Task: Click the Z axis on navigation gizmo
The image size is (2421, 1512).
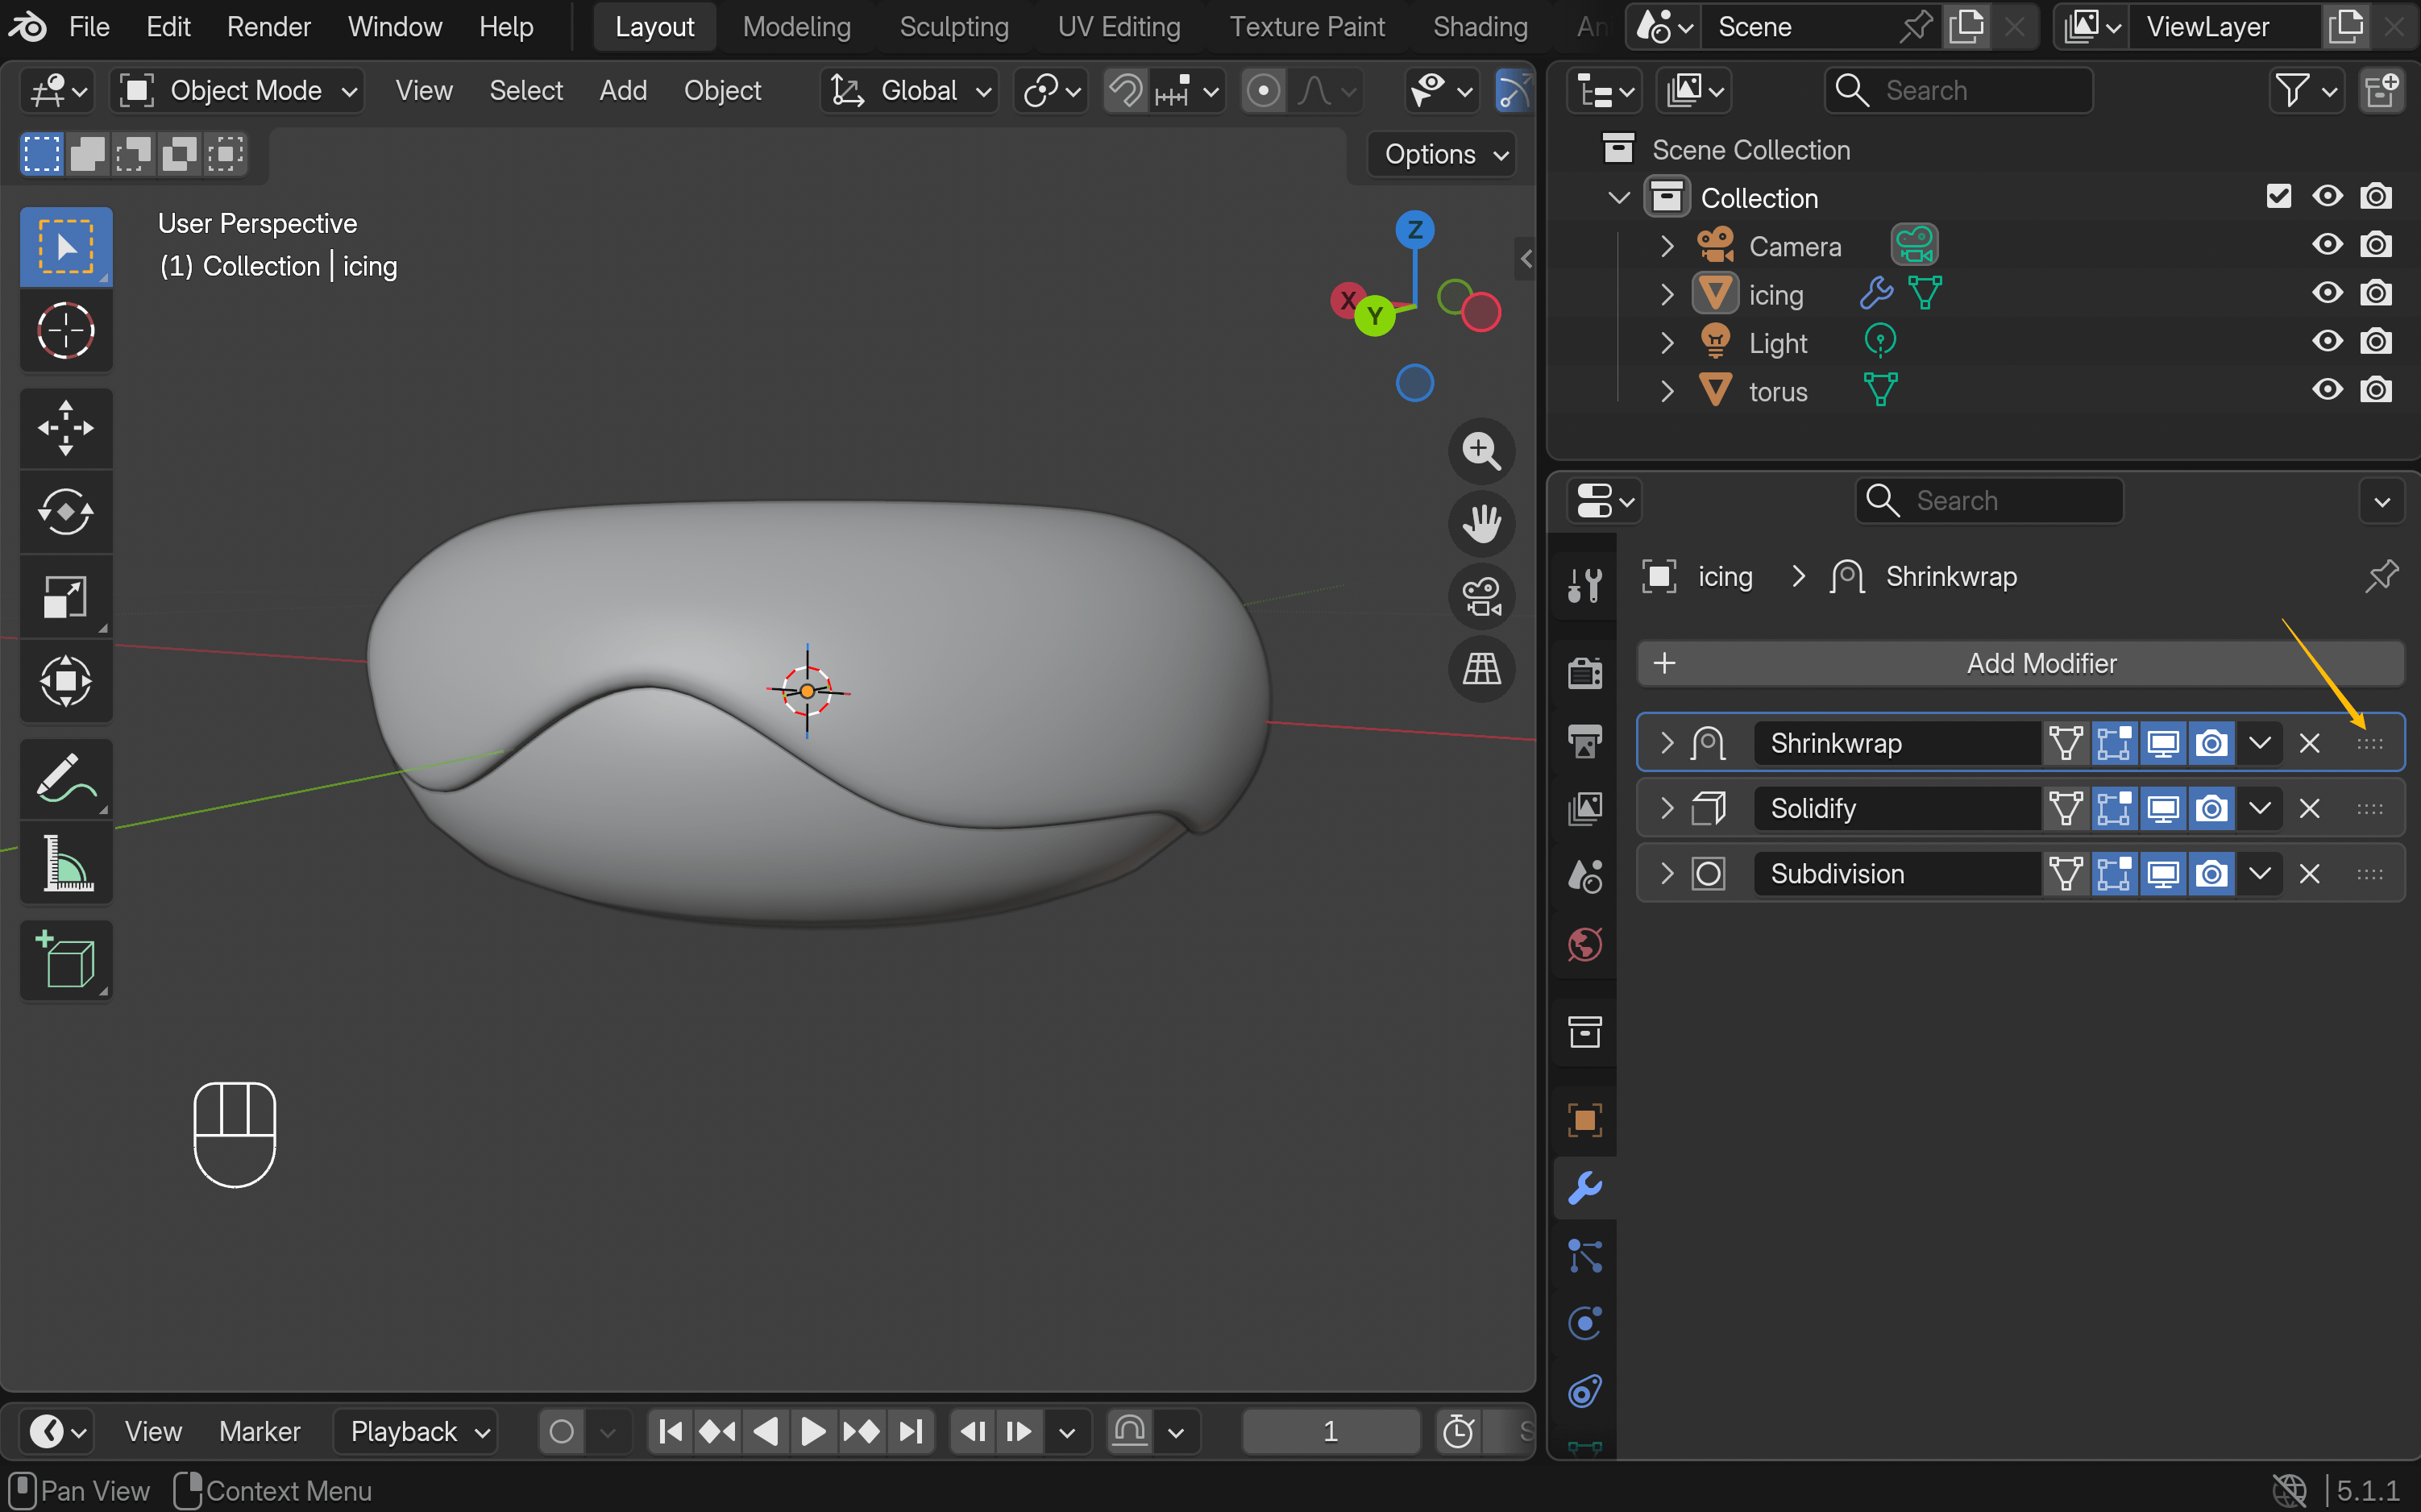Action: (x=1414, y=230)
